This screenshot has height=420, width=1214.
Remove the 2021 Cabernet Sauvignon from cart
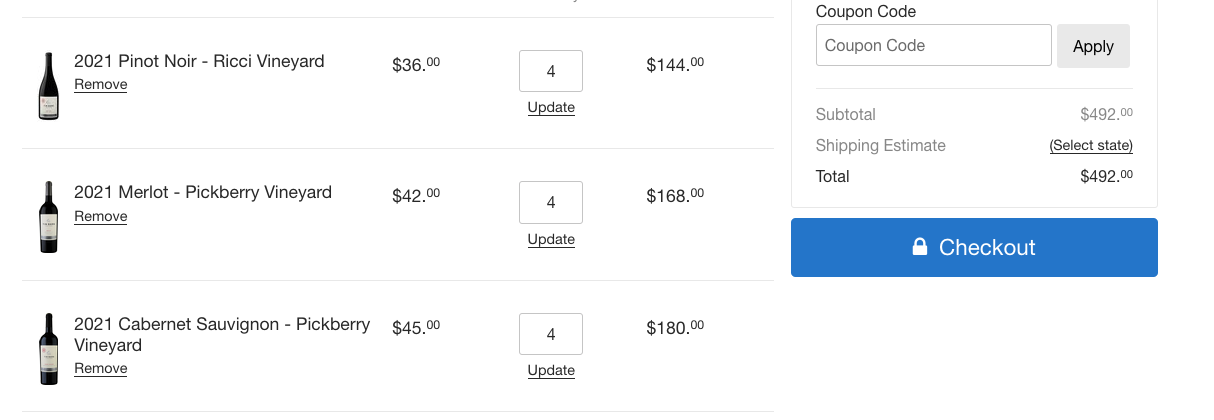(x=100, y=368)
